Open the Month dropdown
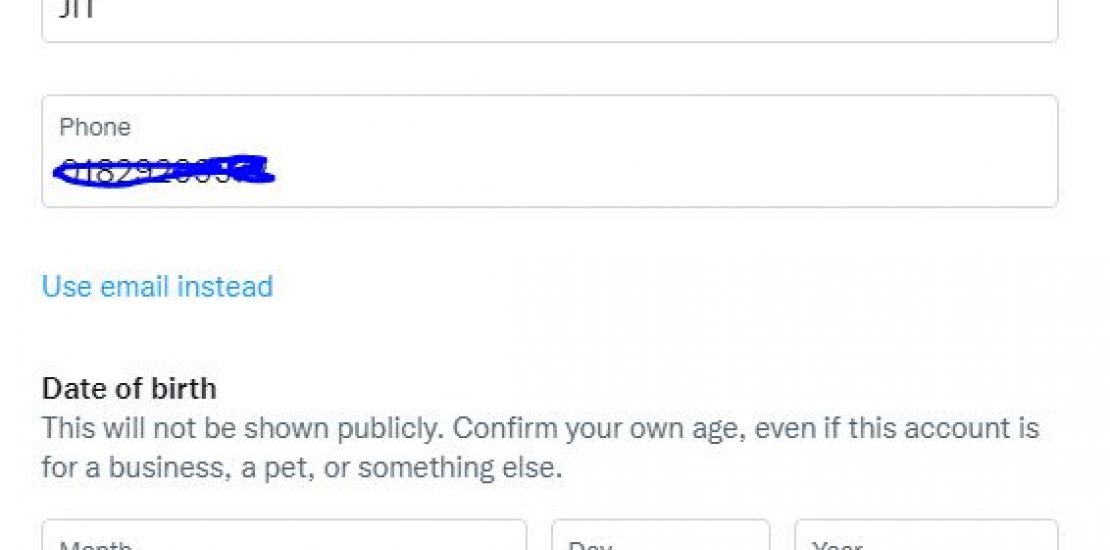The height and width of the screenshot is (550, 1110). (283, 537)
